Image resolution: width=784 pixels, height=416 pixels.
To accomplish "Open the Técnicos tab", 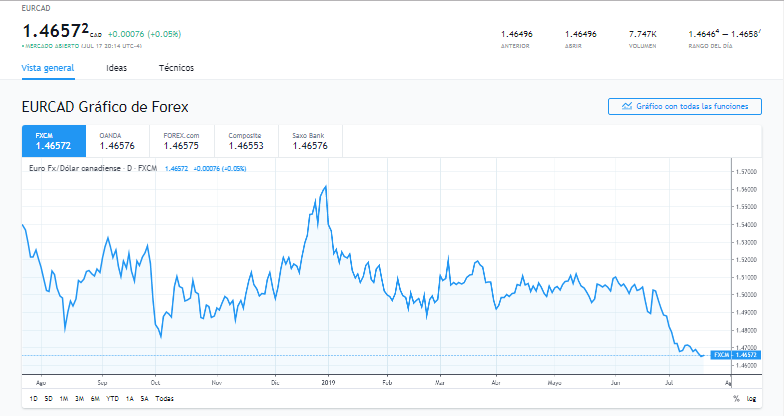I will (176, 68).
